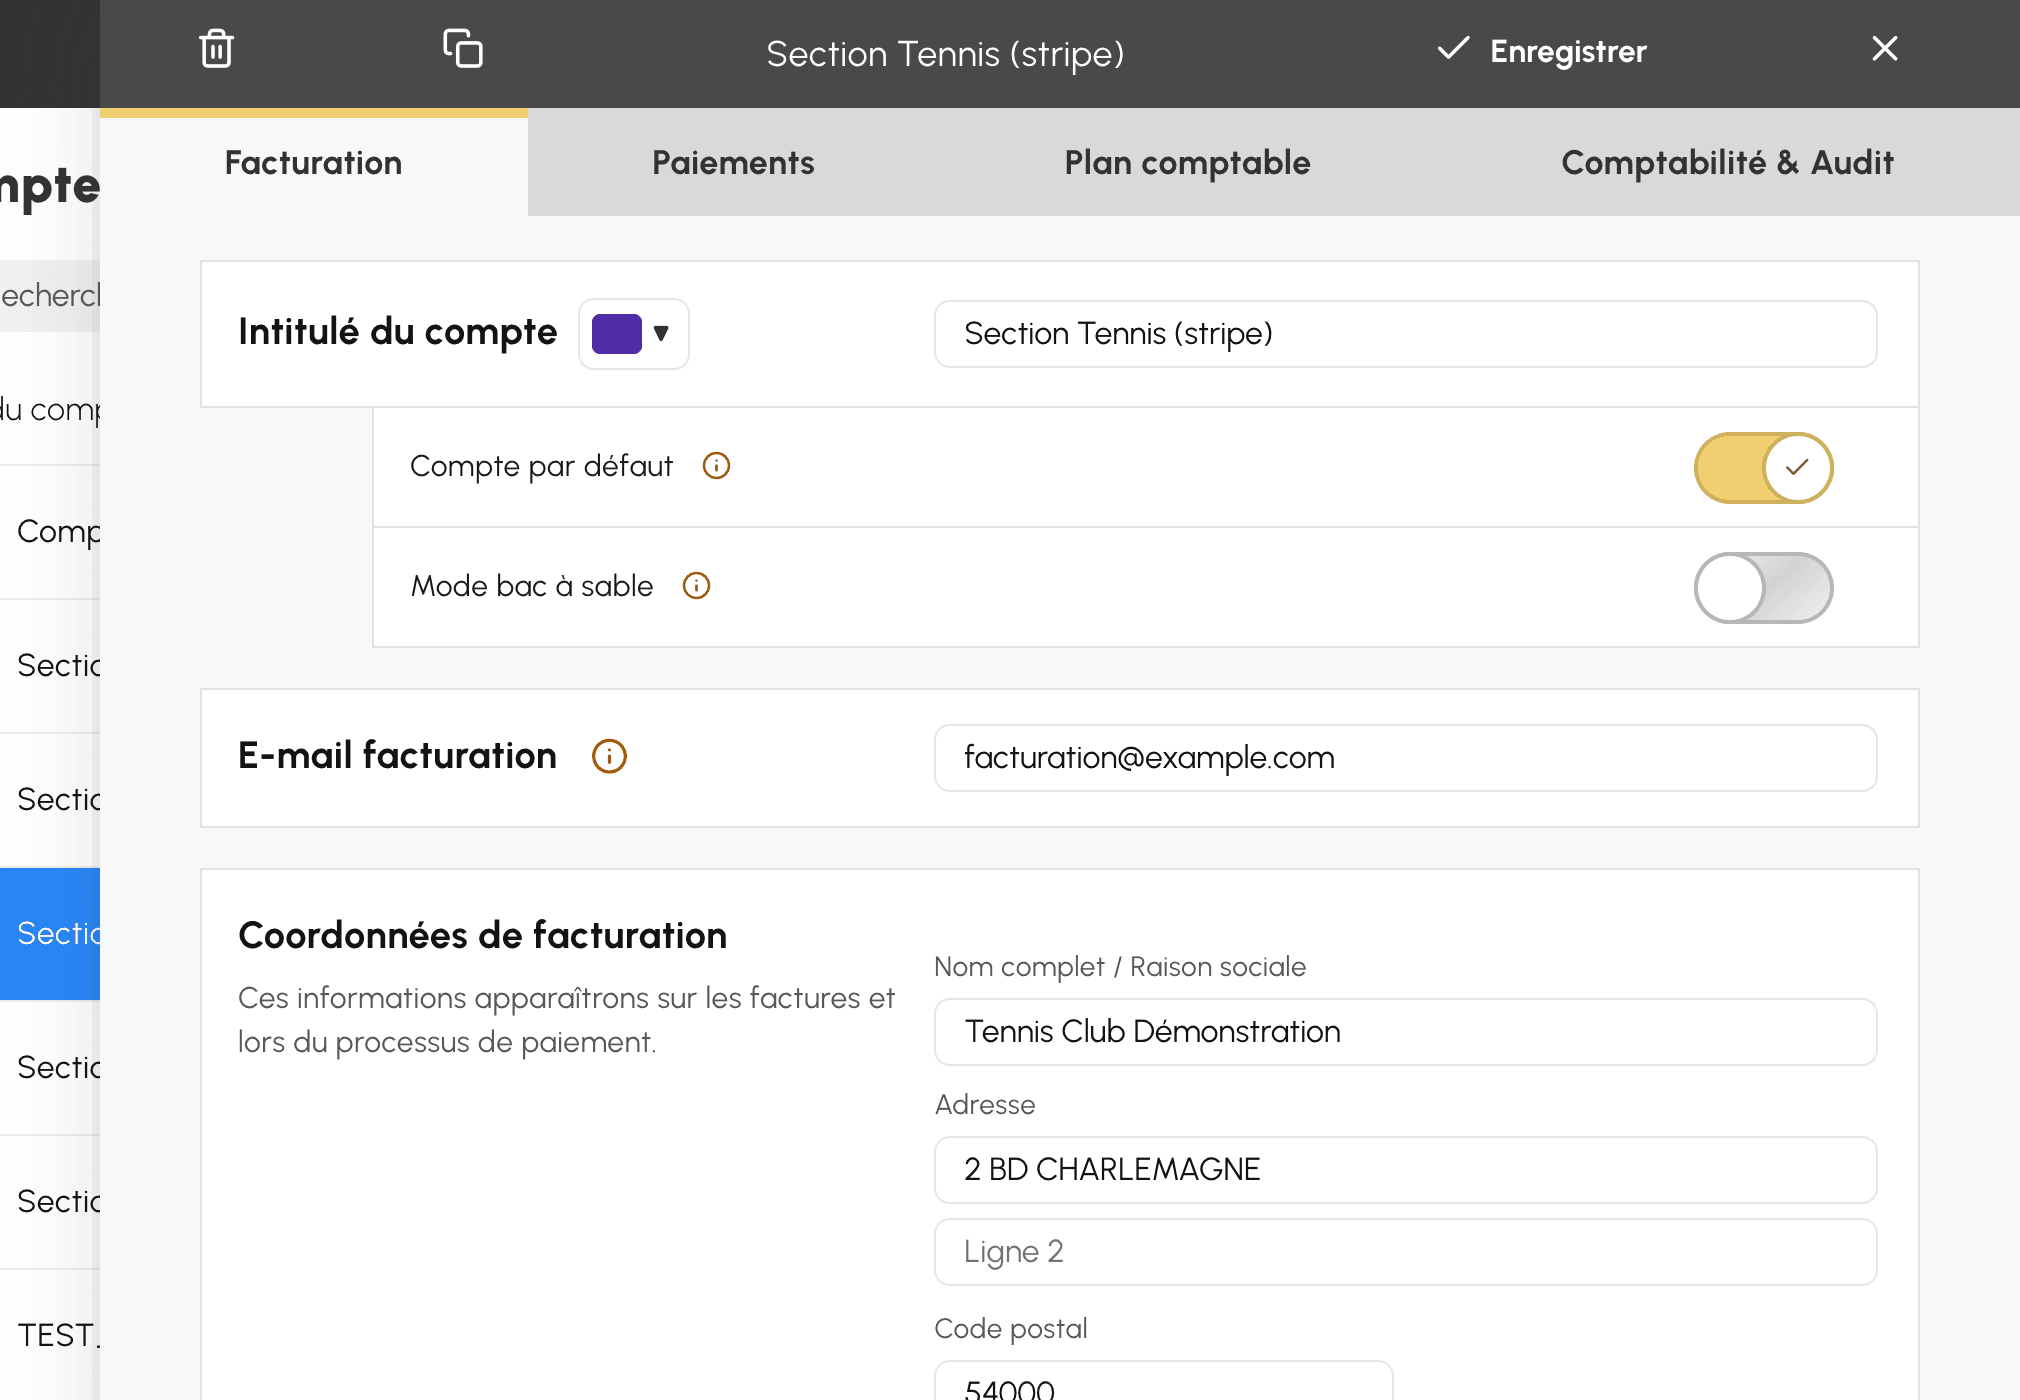Click the 'Adresse' field label

(x=985, y=1105)
